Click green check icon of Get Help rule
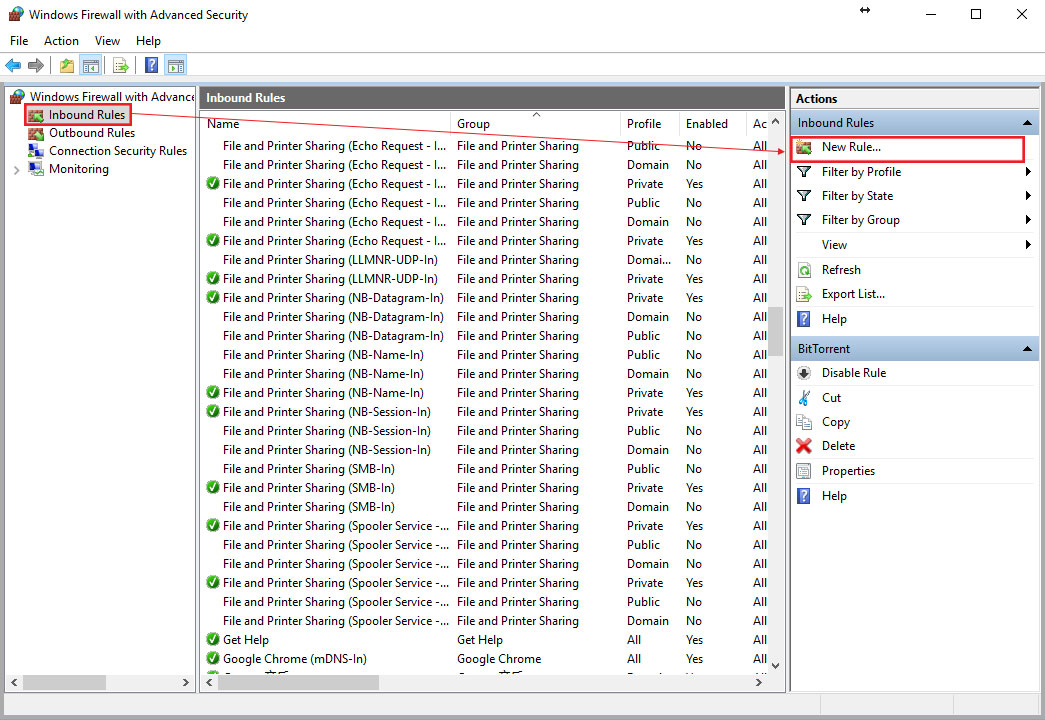The height and width of the screenshot is (720, 1045). click(213, 639)
